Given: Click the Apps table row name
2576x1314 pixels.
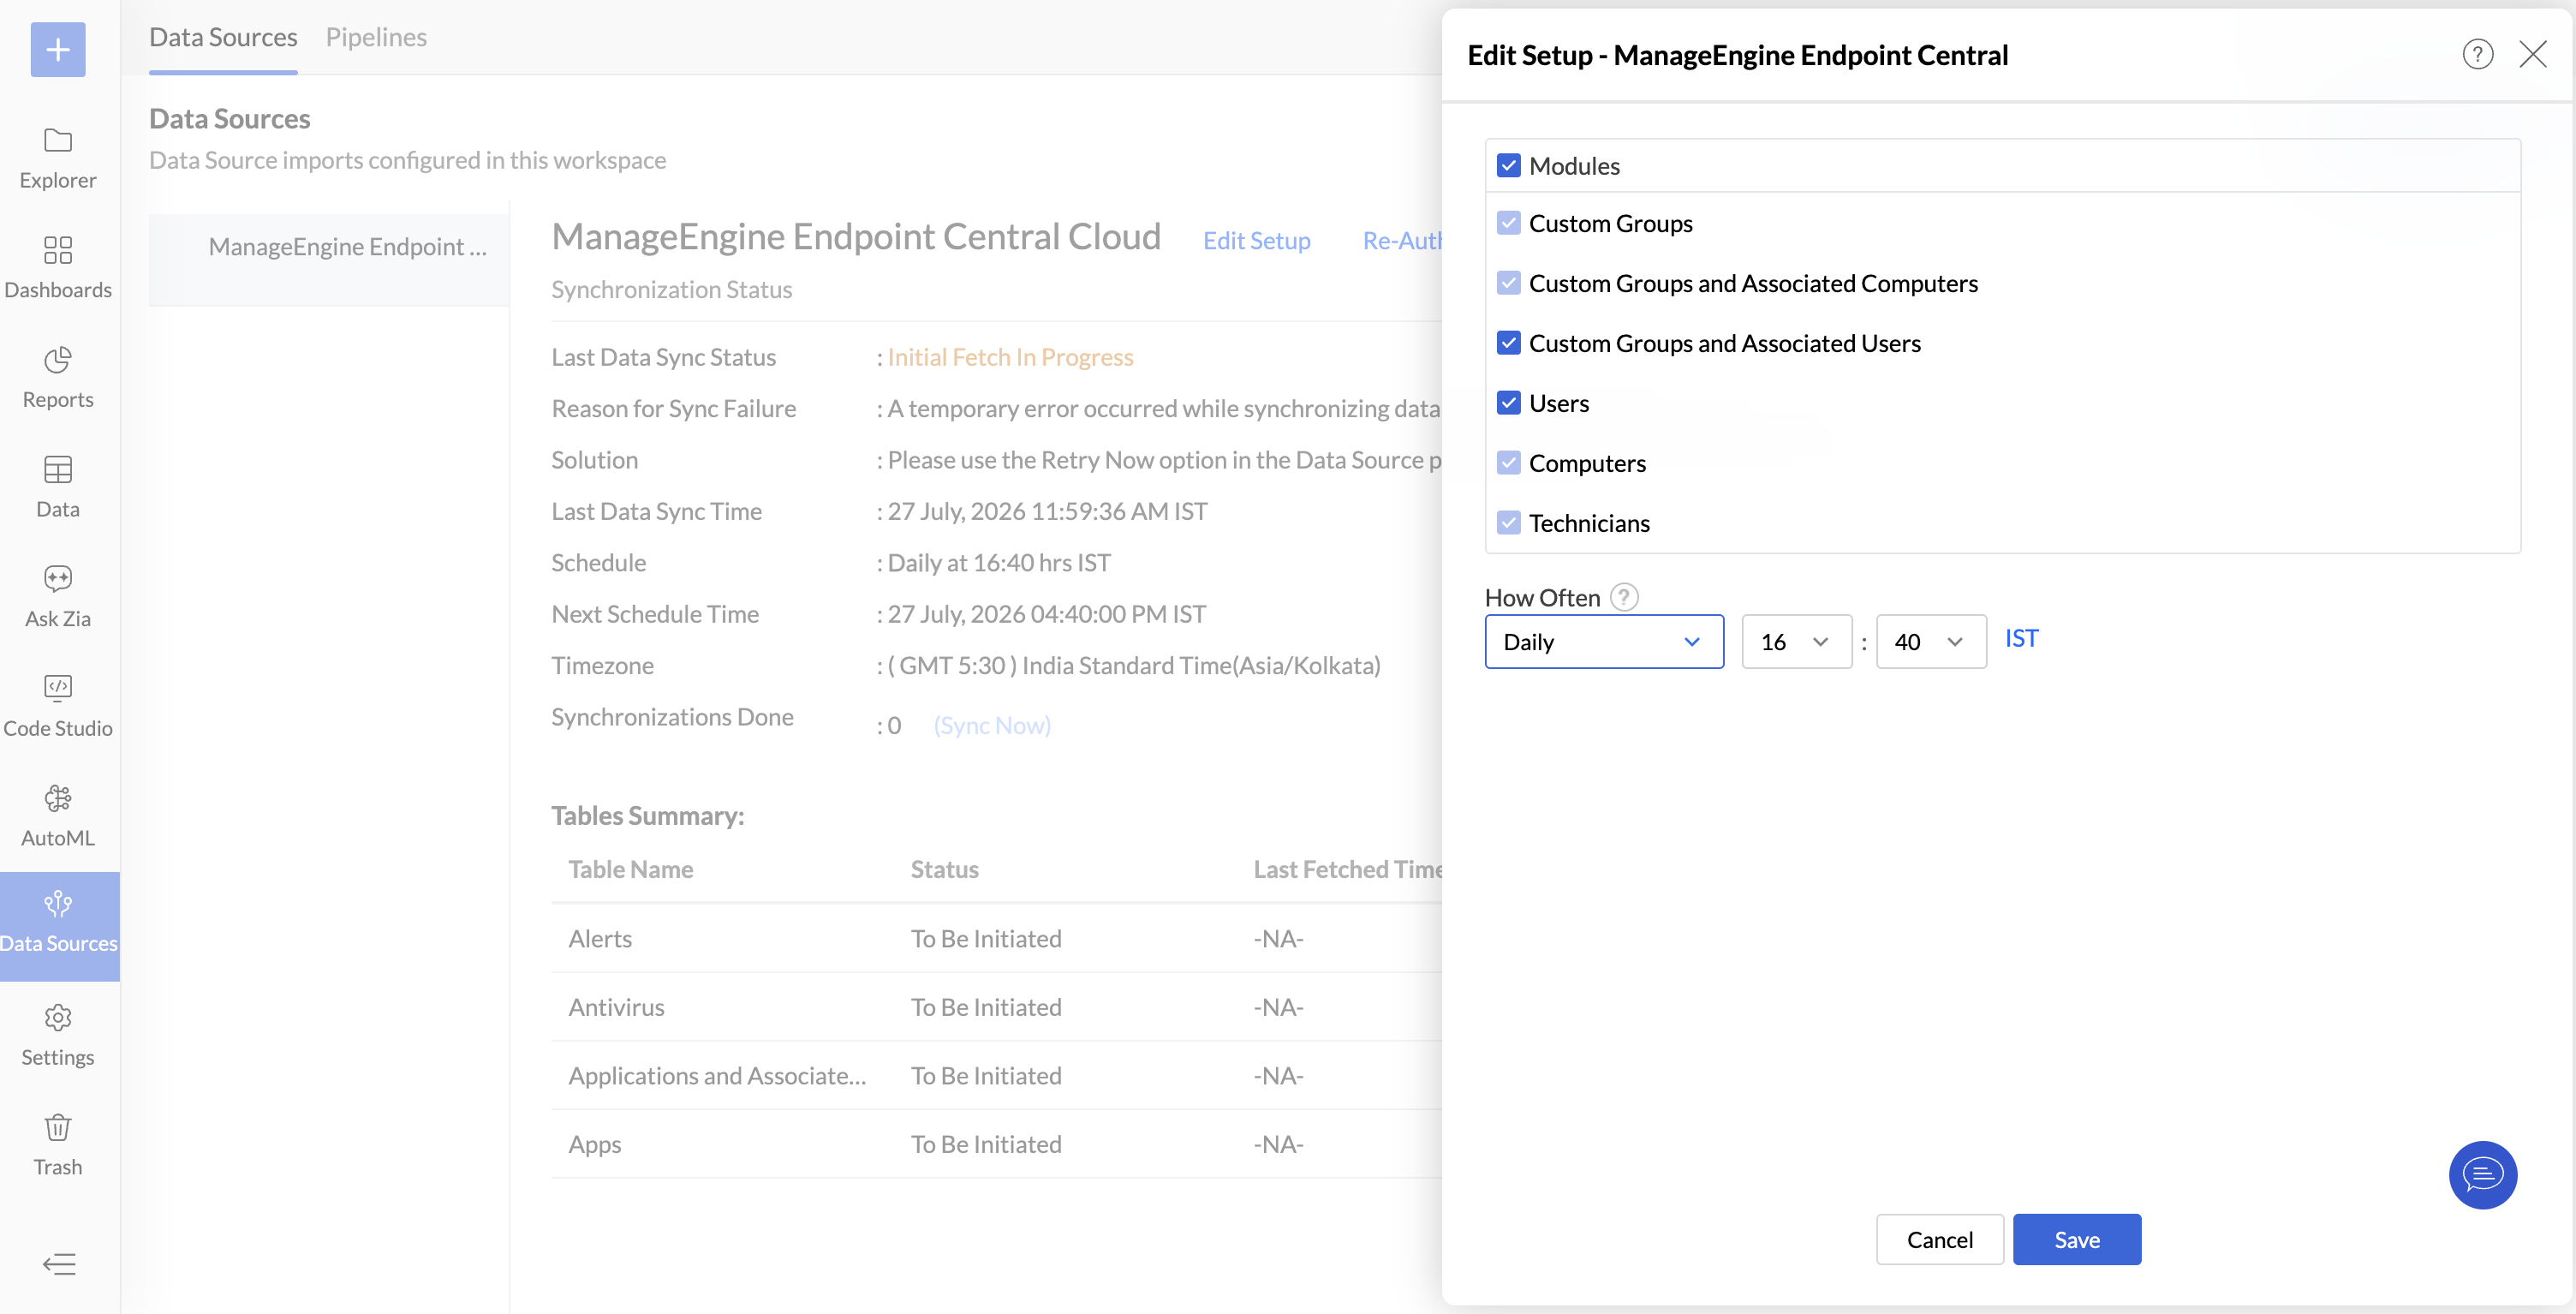Looking at the screenshot, I should coord(595,1144).
